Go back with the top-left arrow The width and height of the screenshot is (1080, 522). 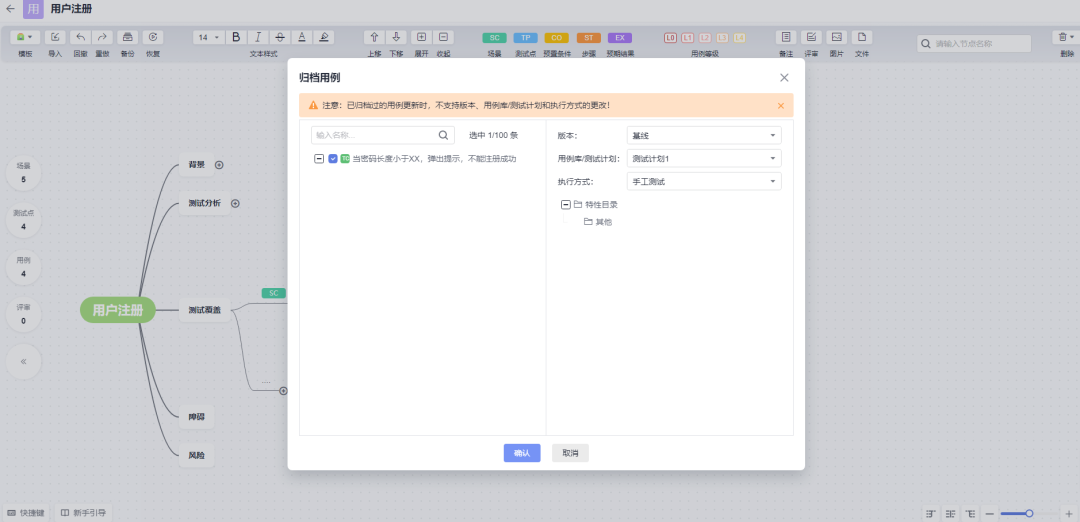click(10, 9)
